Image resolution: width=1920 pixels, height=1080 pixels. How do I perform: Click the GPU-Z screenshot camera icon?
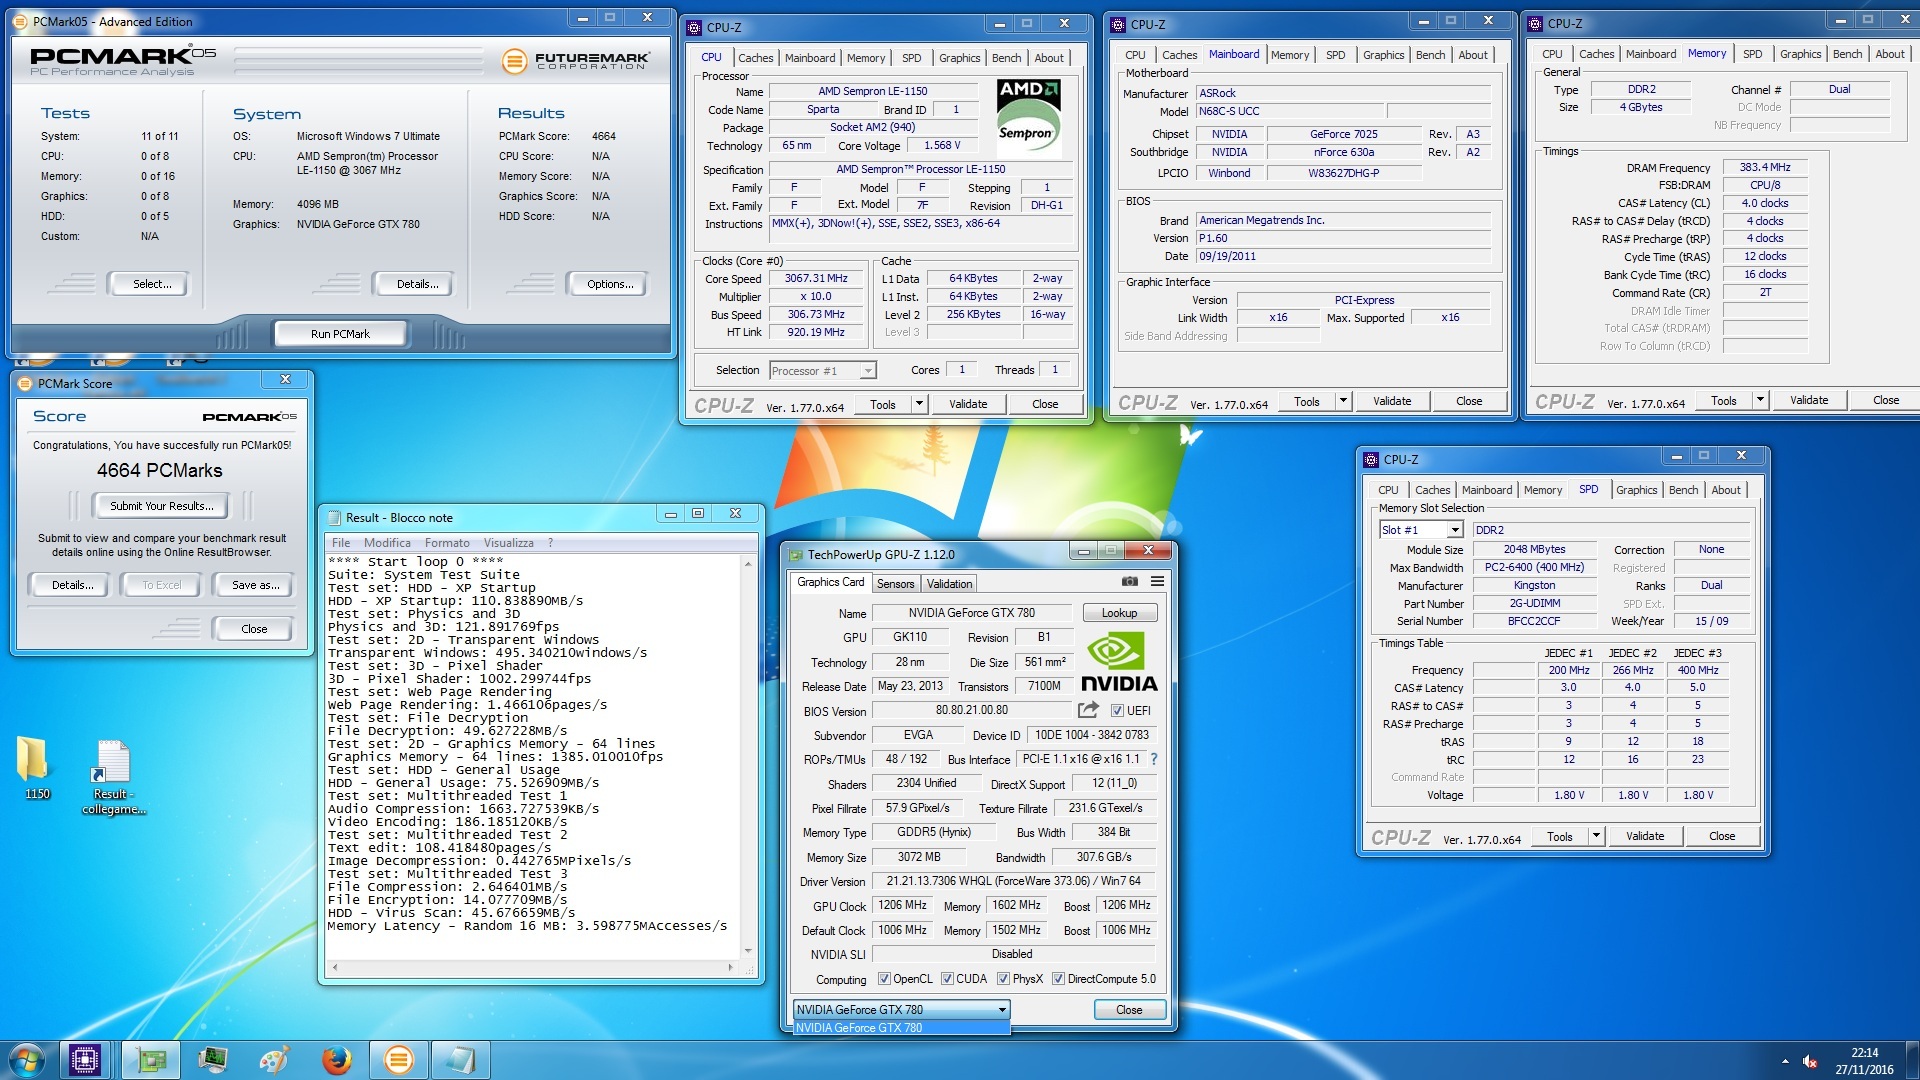point(1129,582)
